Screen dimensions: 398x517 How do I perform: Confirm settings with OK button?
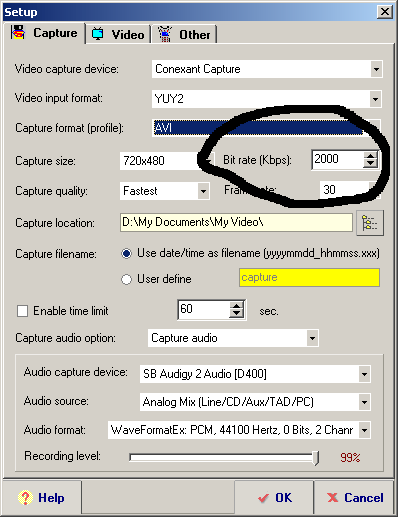pos(274,498)
